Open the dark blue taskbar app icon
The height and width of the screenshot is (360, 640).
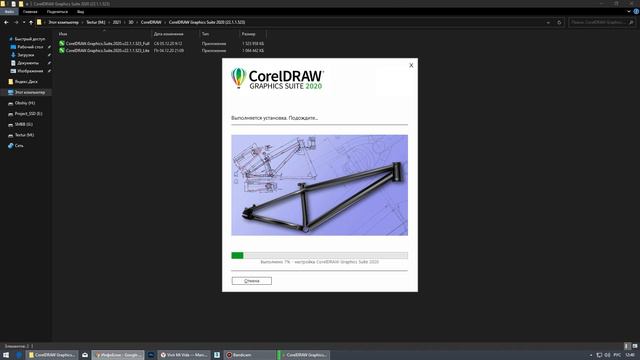[151, 355]
